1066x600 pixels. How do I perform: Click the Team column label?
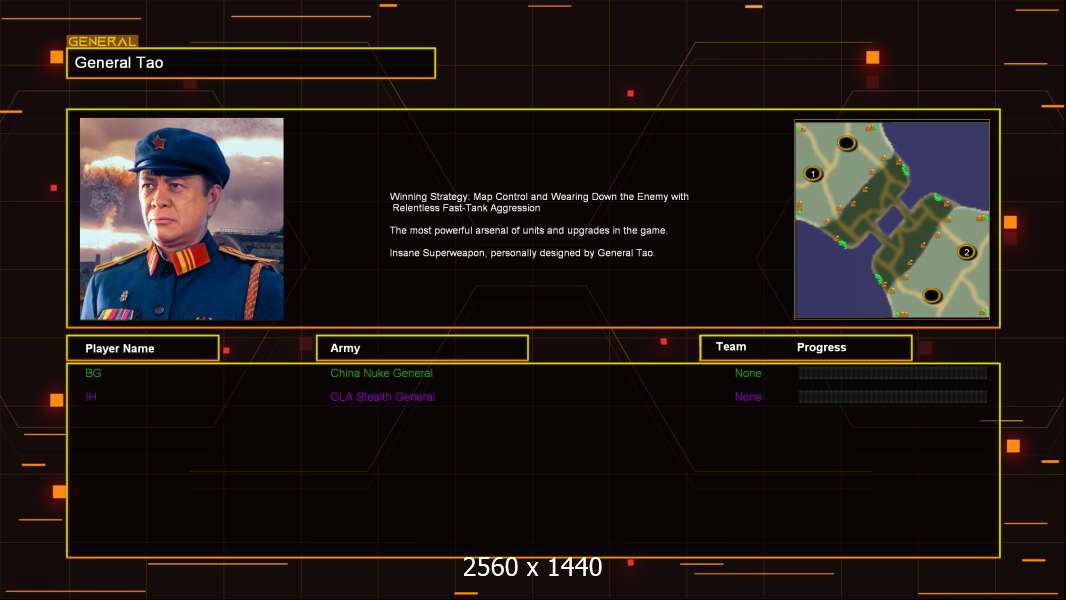click(x=731, y=347)
